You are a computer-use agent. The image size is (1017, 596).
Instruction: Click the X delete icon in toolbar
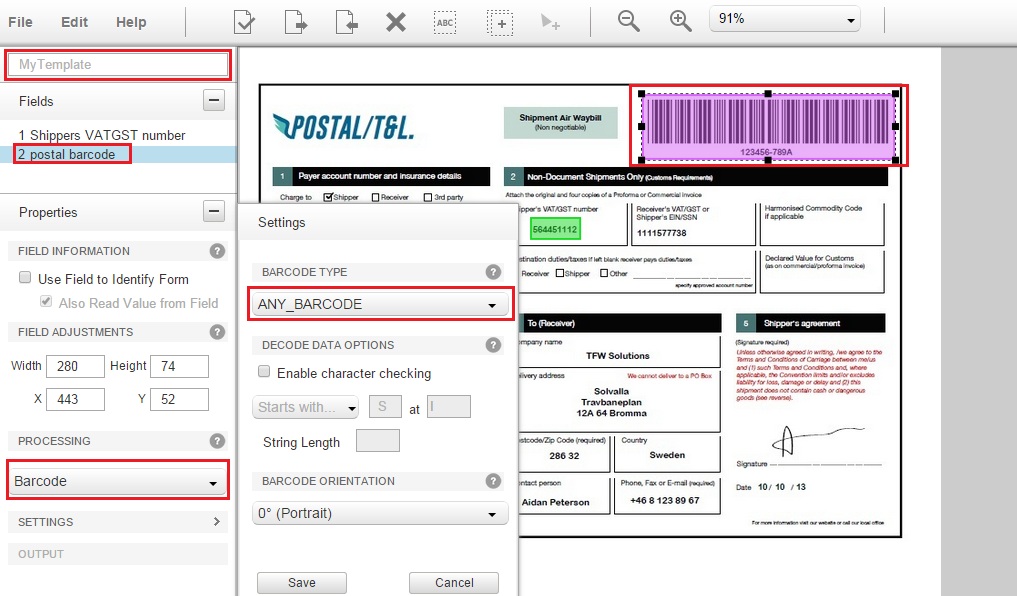[396, 21]
